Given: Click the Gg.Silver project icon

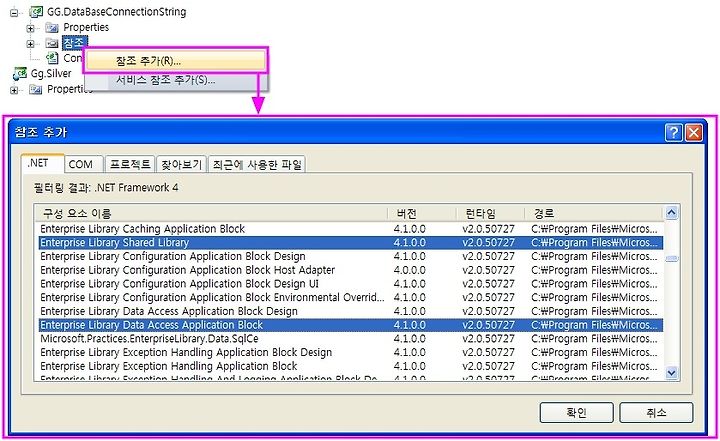Looking at the screenshot, I should coord(20,74).
